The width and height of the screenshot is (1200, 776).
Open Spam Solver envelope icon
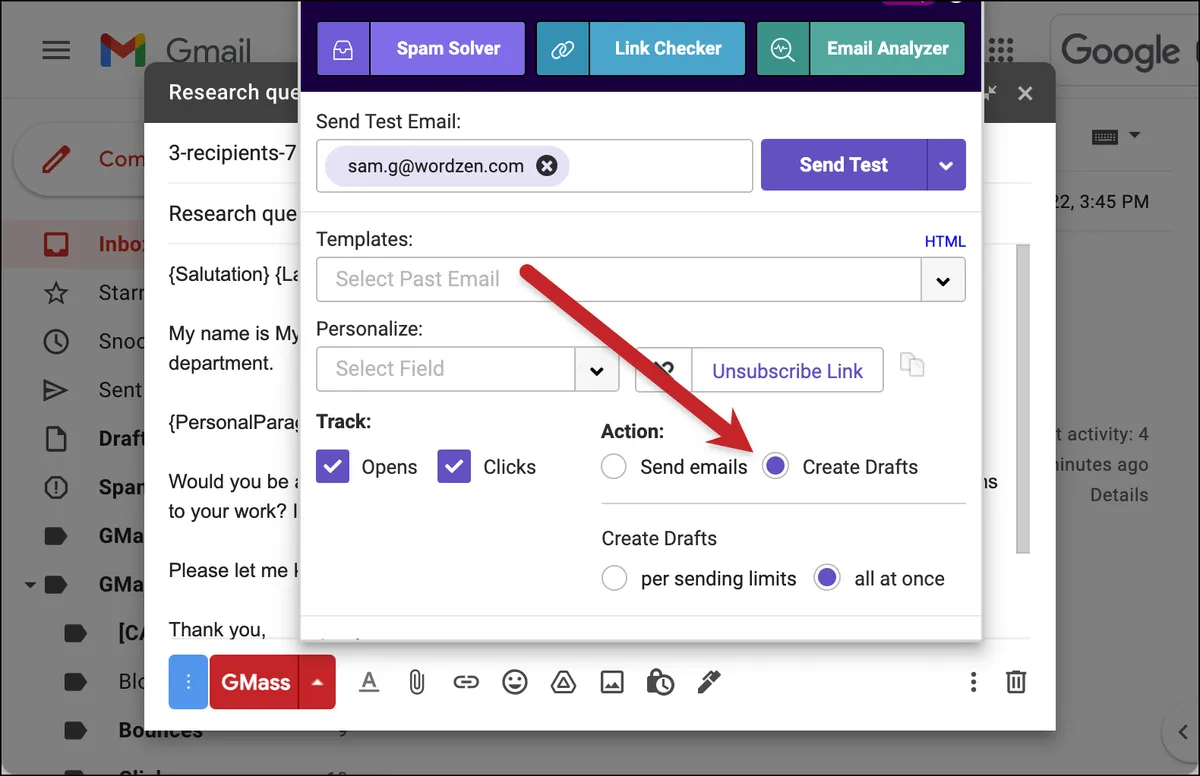click(x=343, y=48)
